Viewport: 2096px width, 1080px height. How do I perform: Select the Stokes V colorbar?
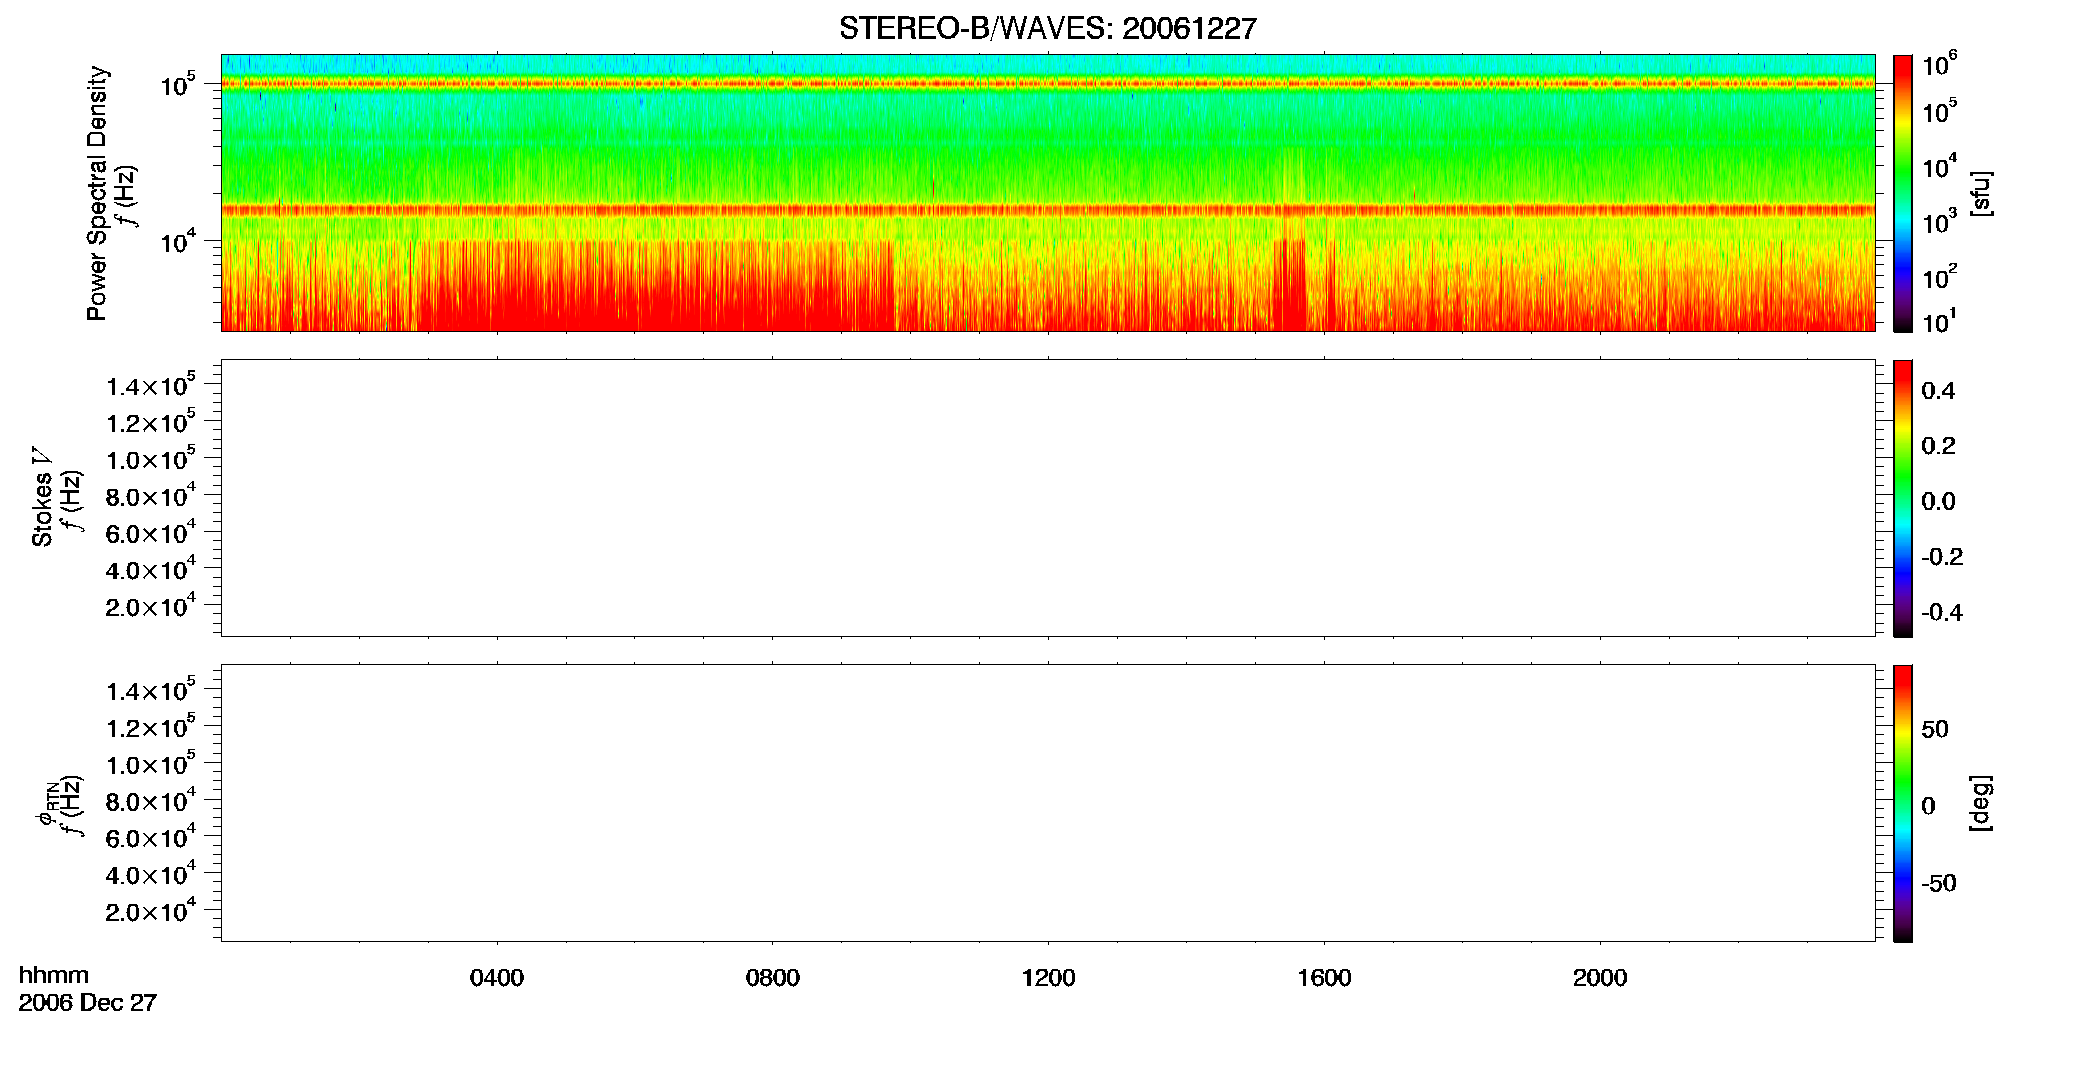[x=1903, y=498]
